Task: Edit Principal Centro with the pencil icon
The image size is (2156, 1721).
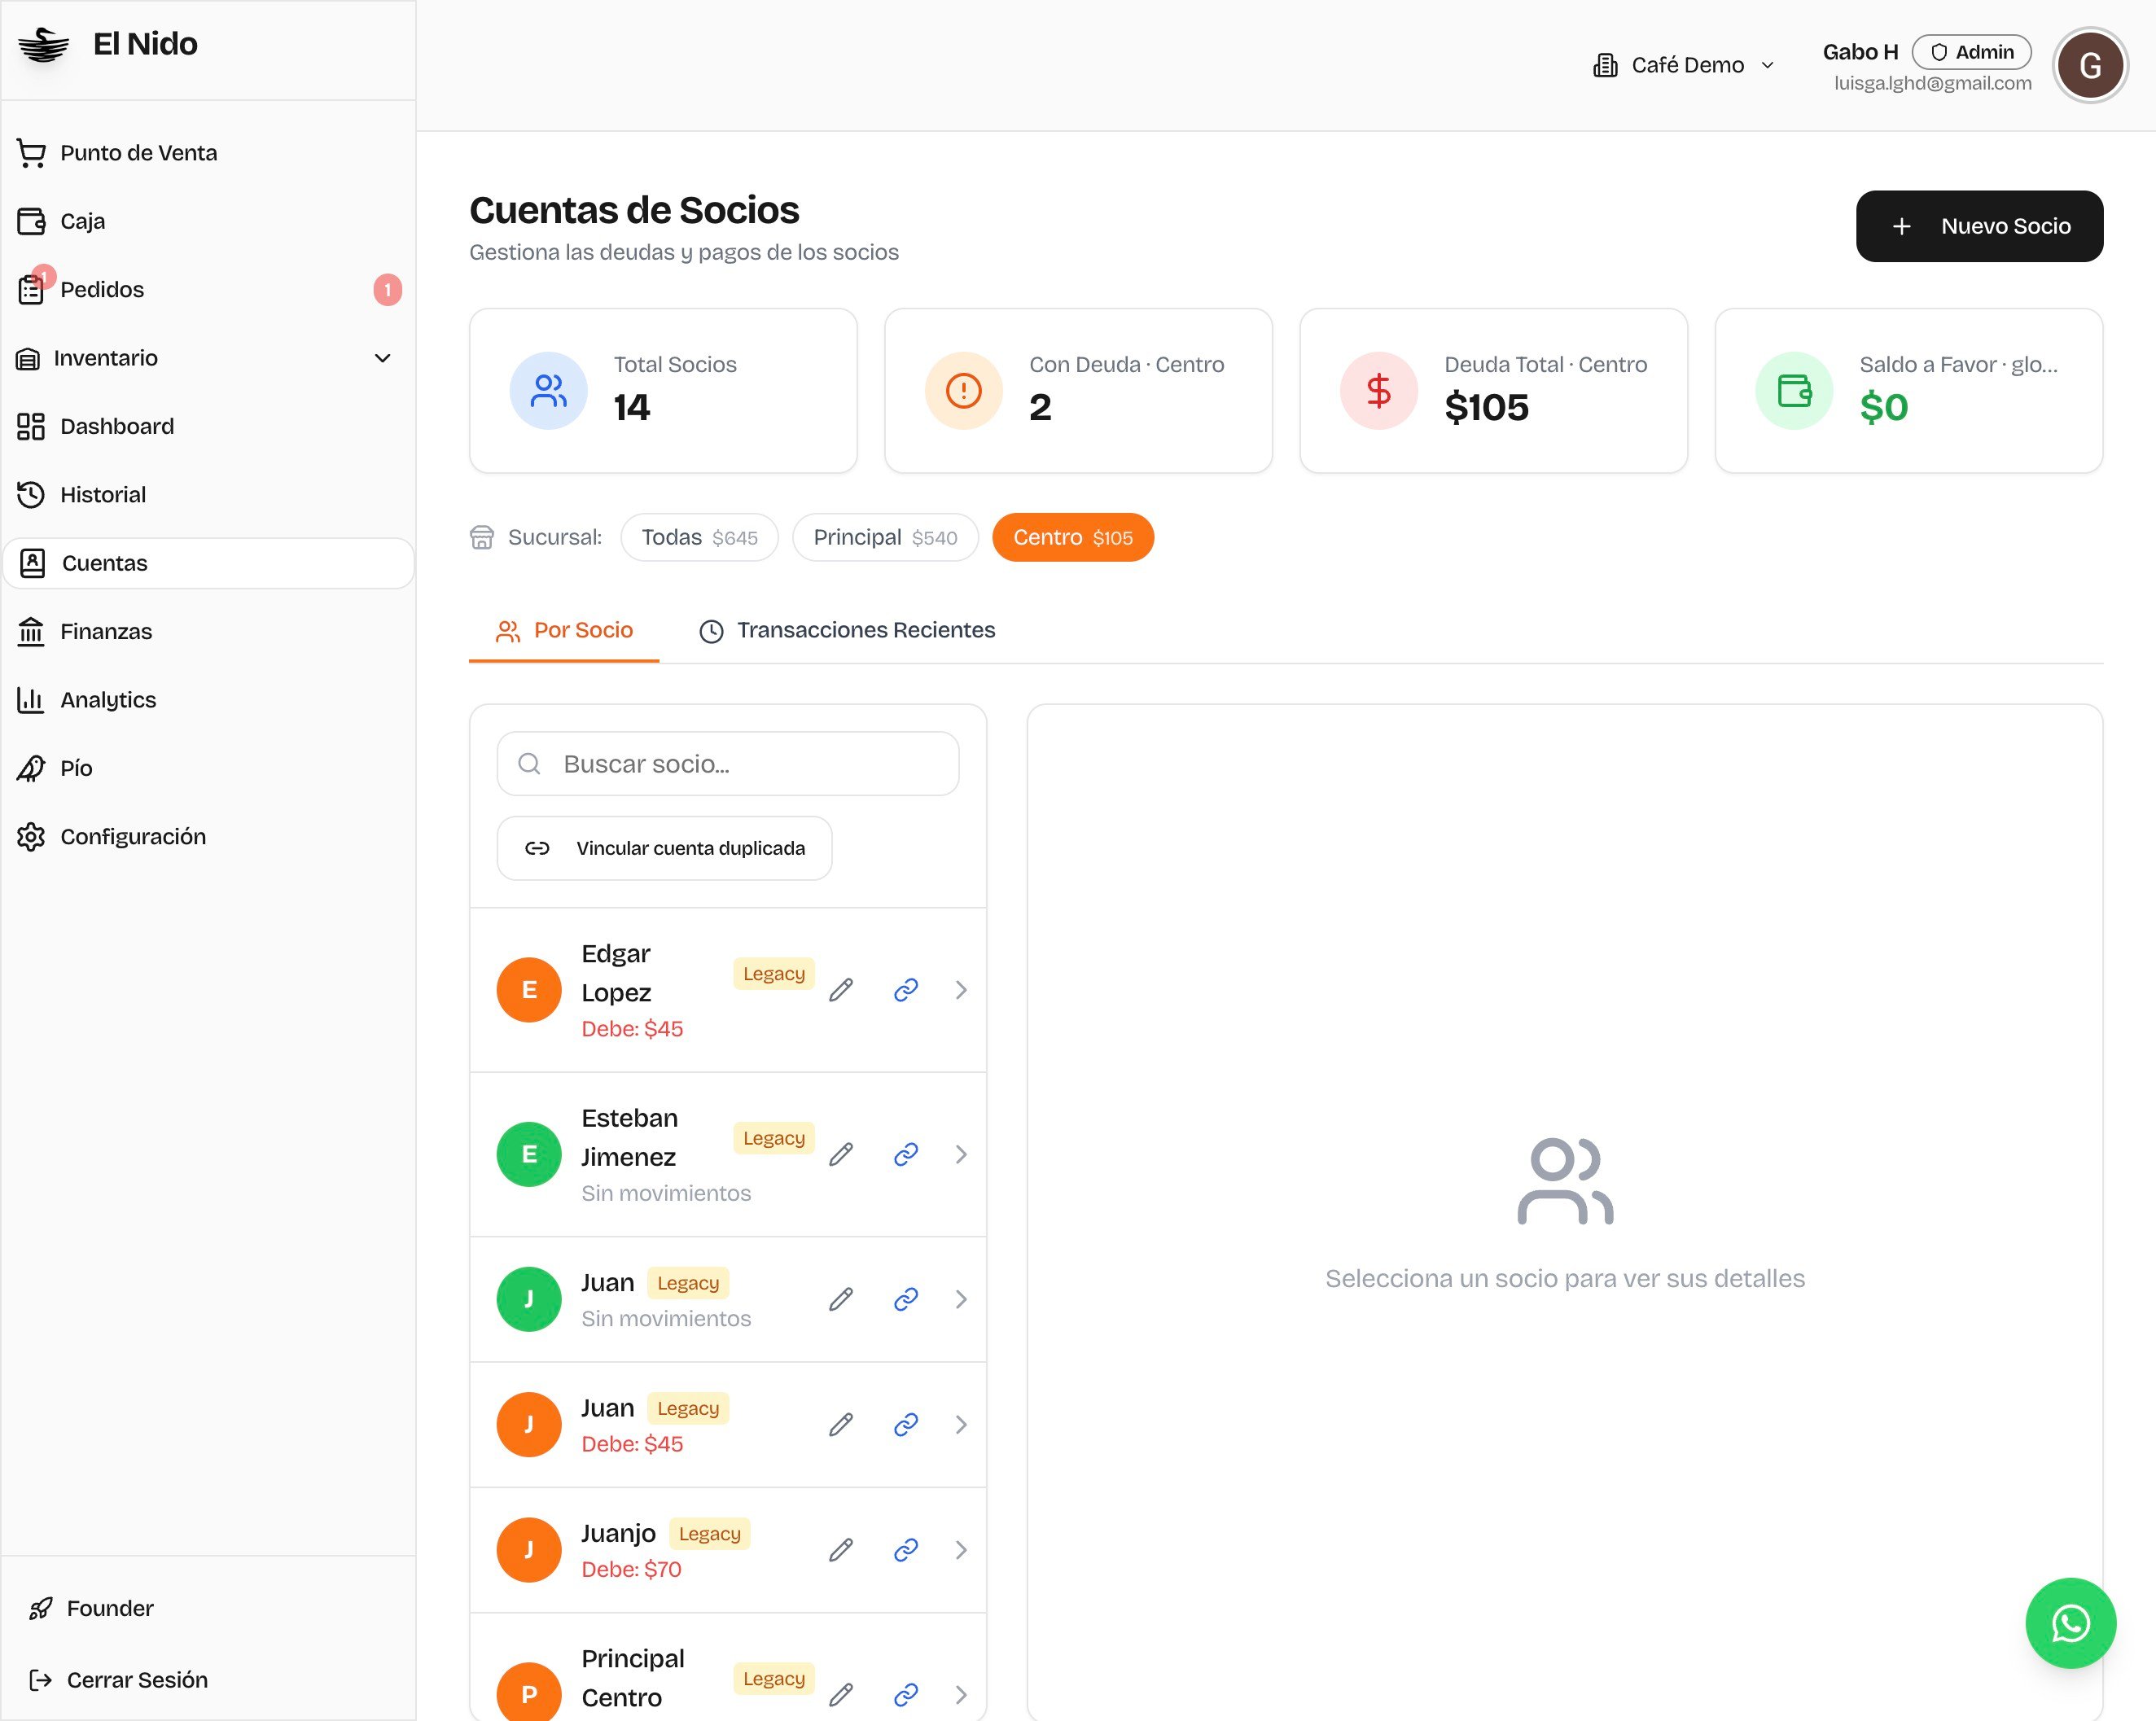Action: 841,1694
